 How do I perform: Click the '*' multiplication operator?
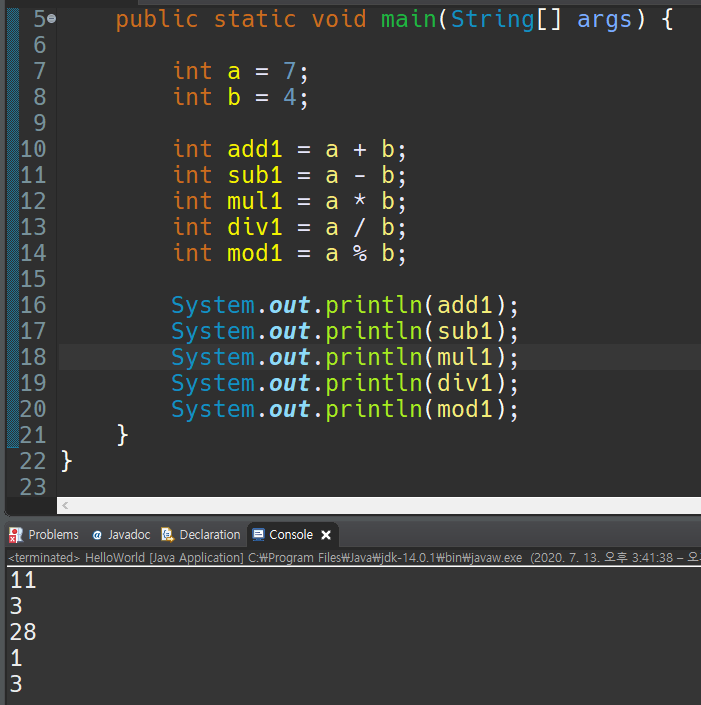pyautogui.click(x=360, y=199)
